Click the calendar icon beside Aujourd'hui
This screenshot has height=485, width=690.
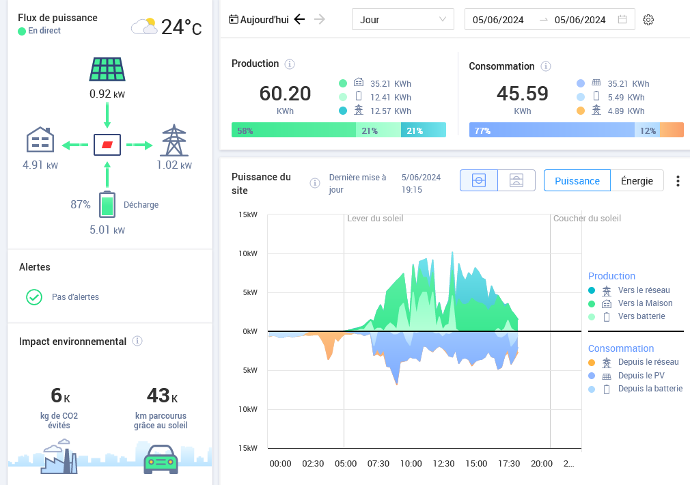click(x=234, y=19)
